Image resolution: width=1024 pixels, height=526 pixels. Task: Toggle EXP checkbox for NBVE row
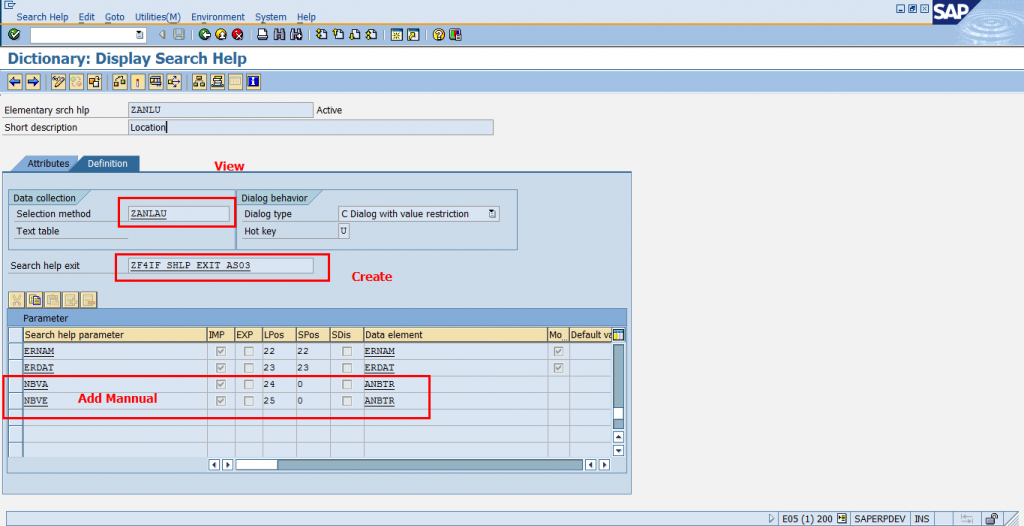tap(249, 401)
